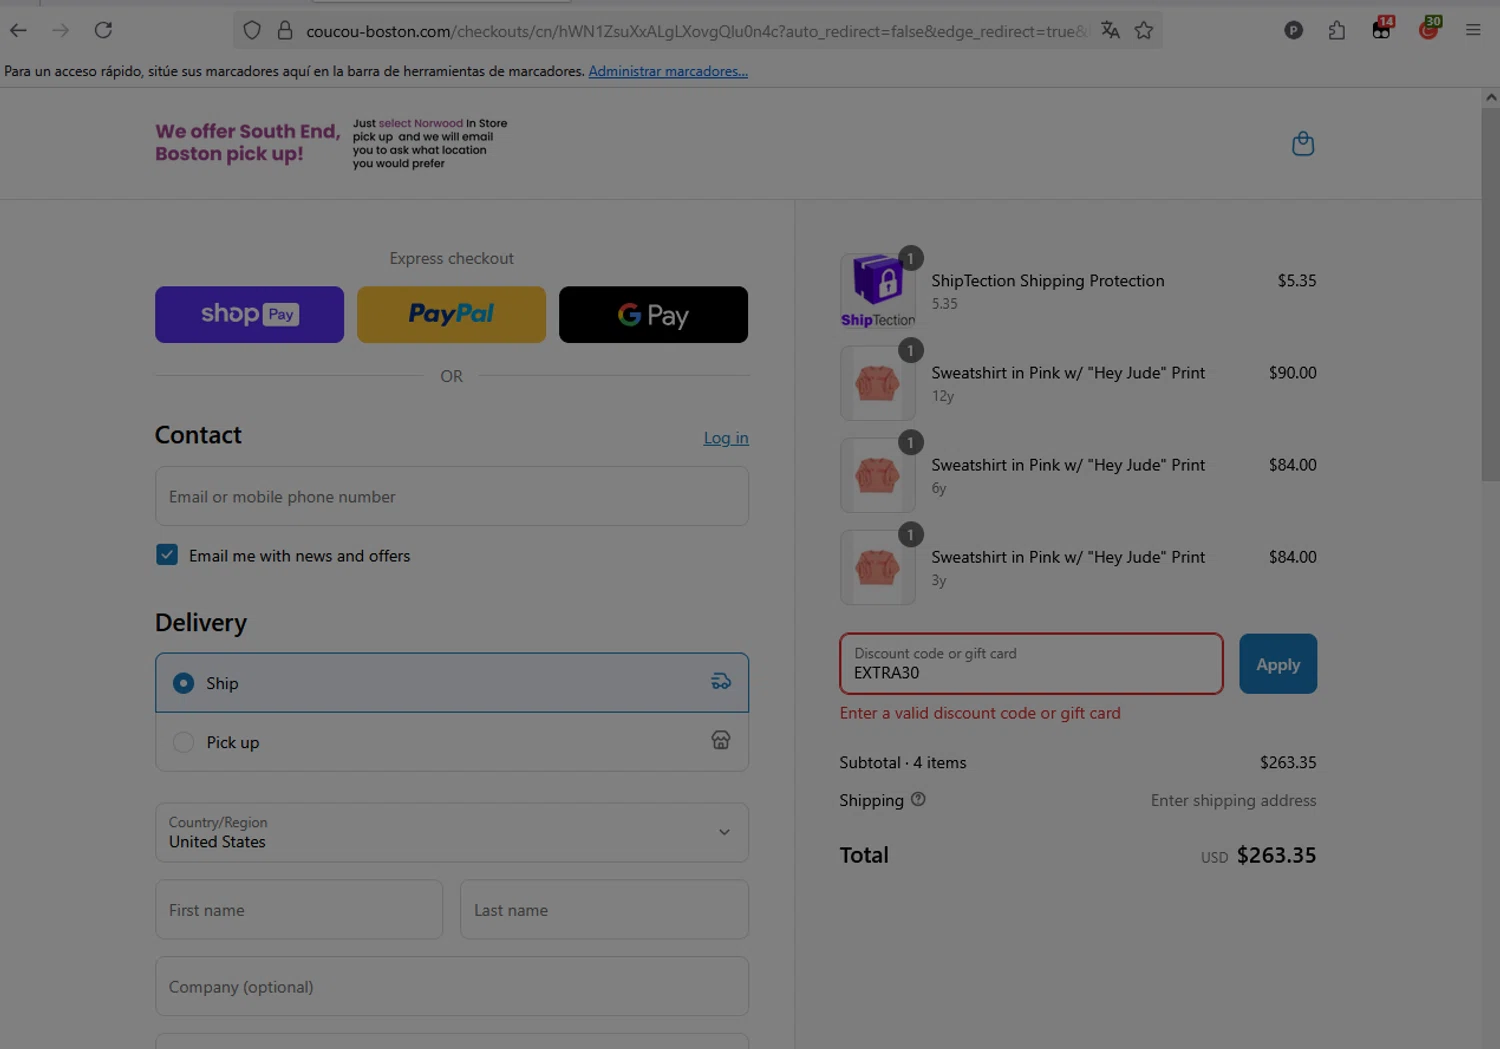Viewport: 1500px width, 1049px height.
Task: Focus the Last name field
Action: 604,910
